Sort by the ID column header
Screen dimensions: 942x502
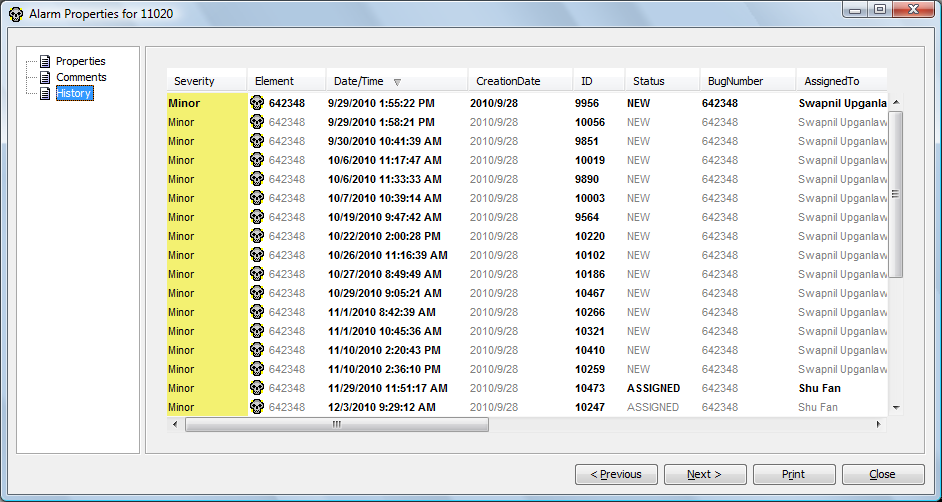tap(599, 81)
